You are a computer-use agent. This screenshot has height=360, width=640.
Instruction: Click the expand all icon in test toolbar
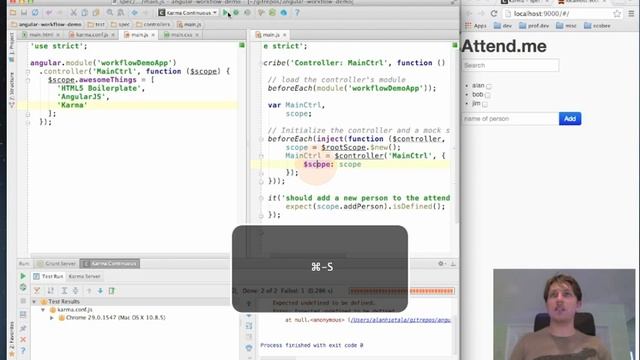[64, 291]
